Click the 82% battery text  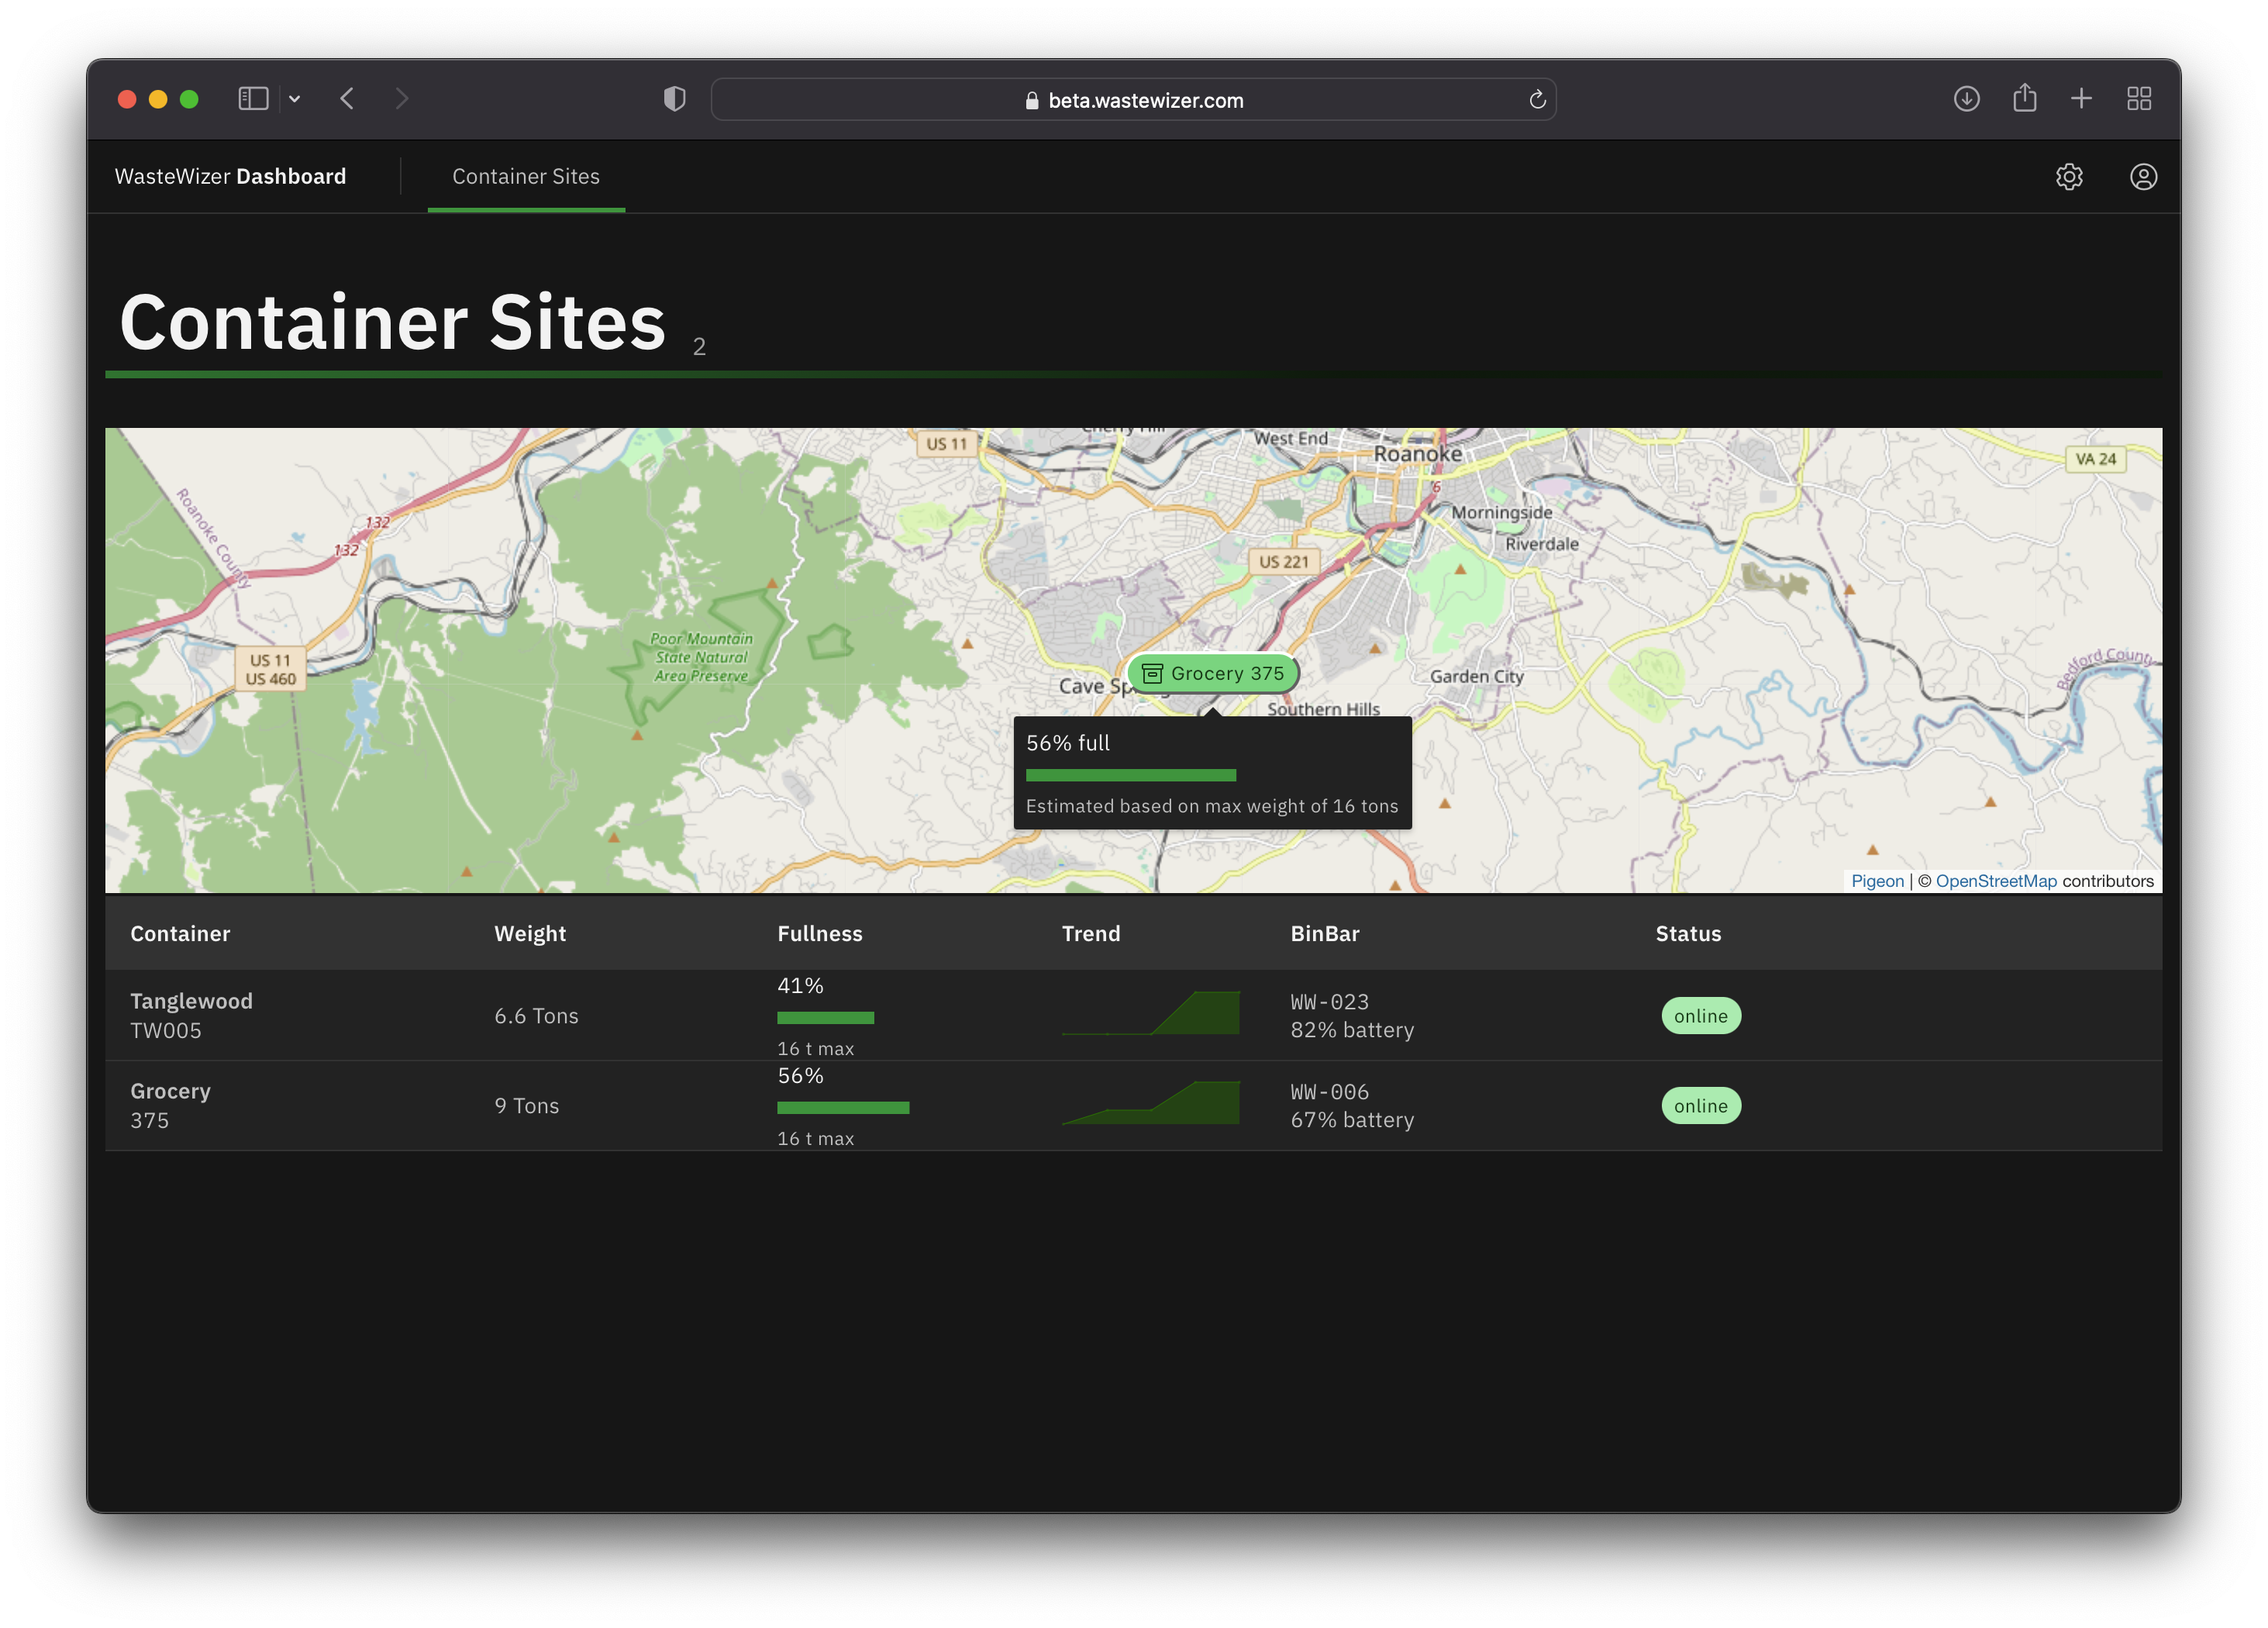point(1352,1030)
